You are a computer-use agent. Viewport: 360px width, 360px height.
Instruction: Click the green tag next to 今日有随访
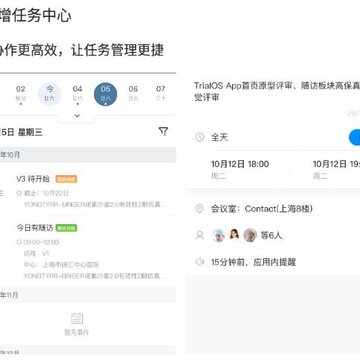(66, 228)
